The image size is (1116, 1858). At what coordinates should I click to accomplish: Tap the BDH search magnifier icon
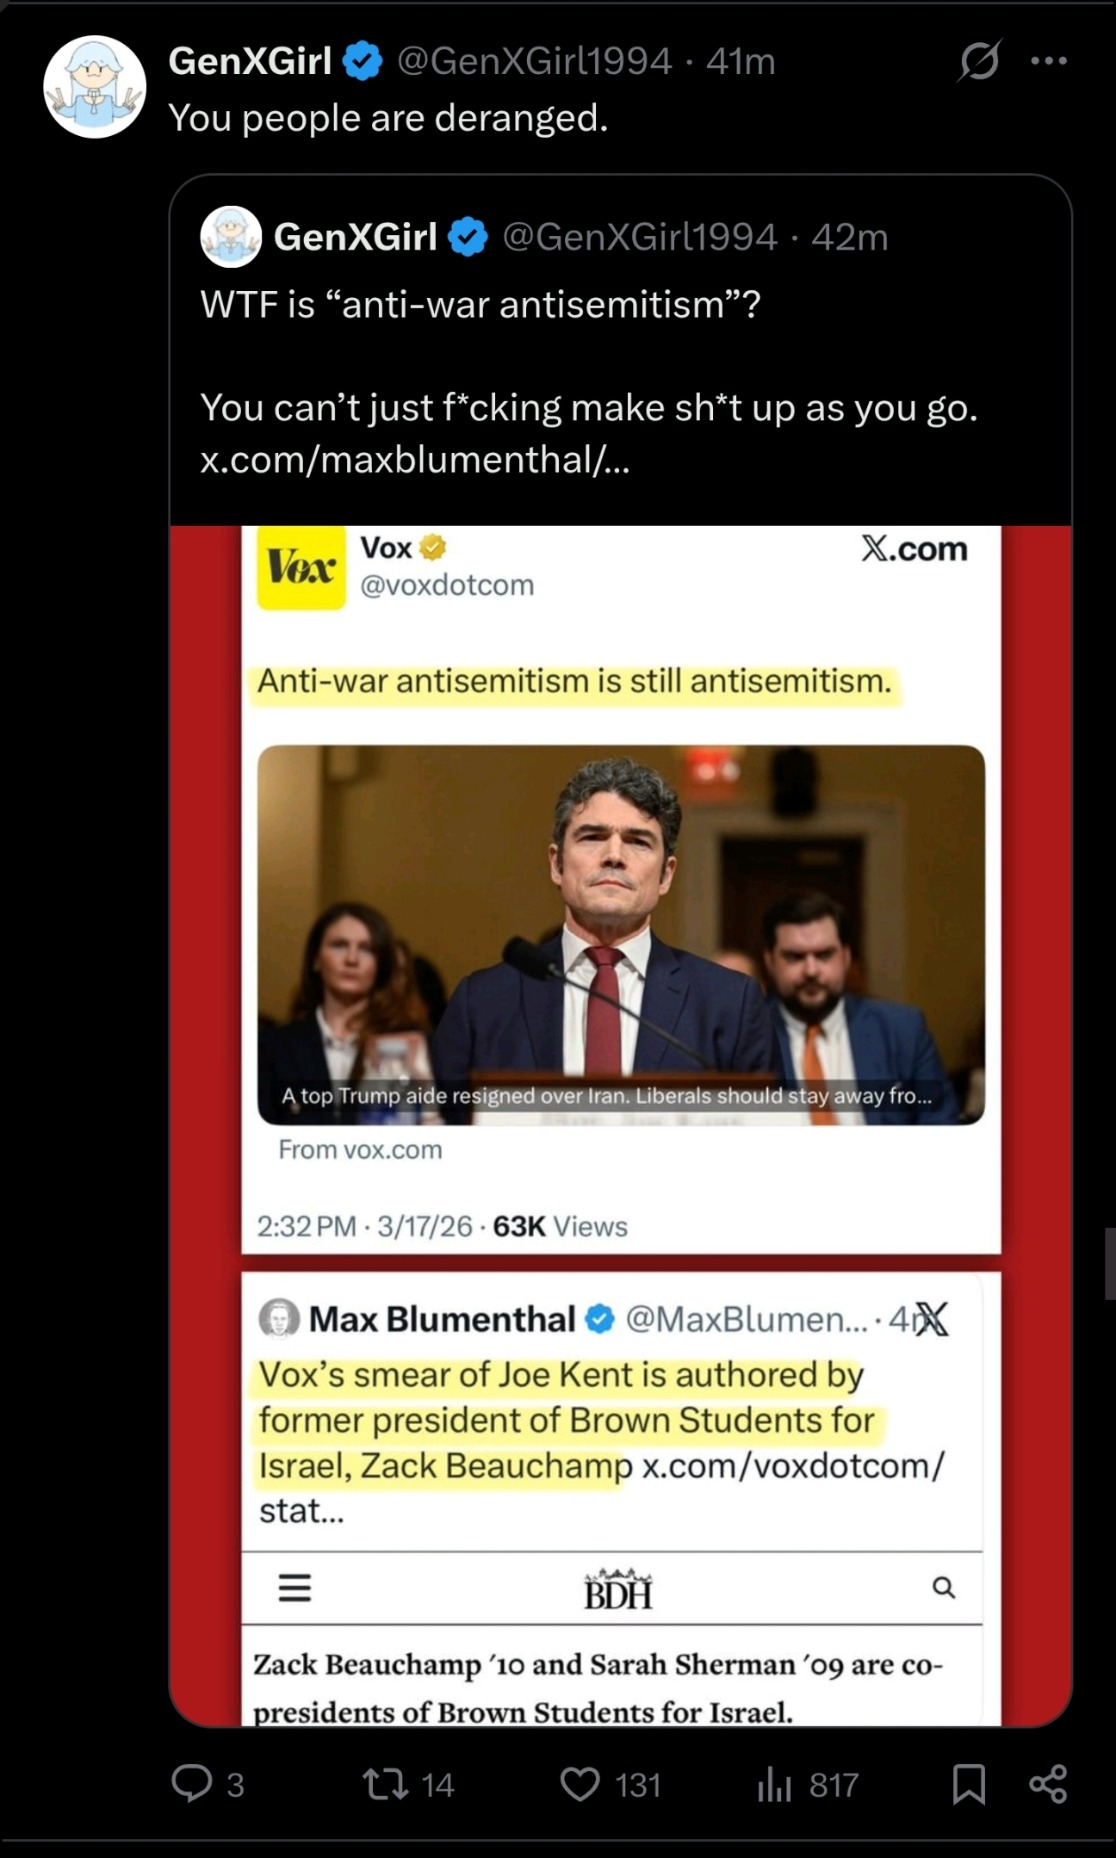[x=943, y=1587]
